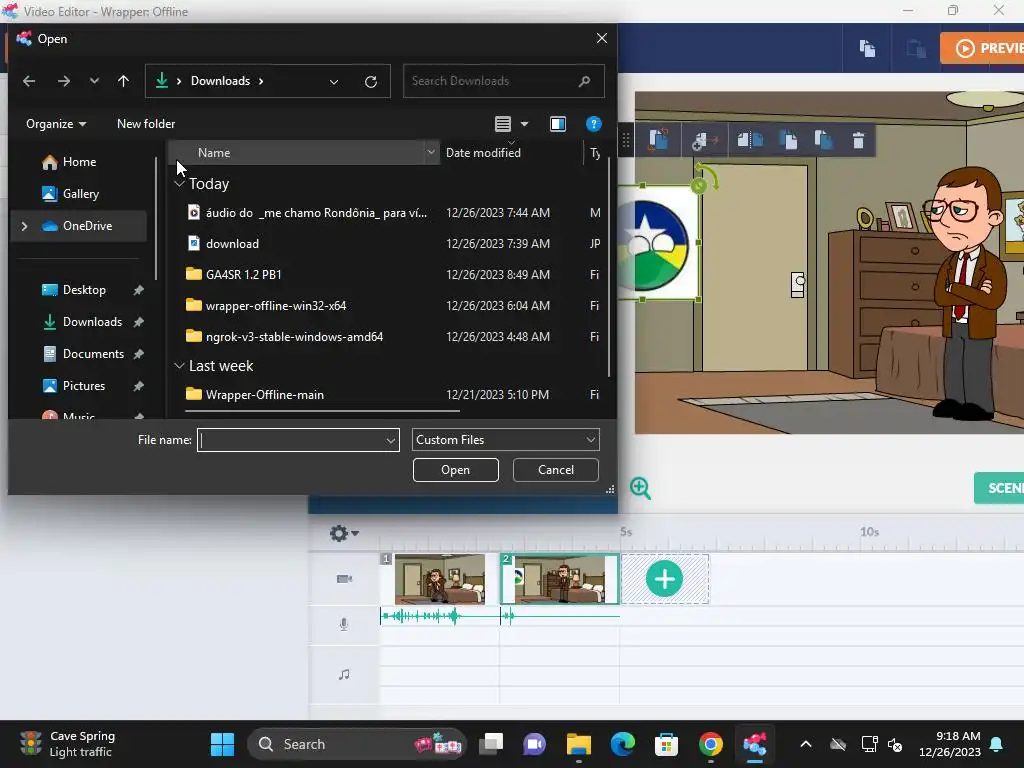Image resolution: width=1024 pixels, height=768 pixels.
Task: Click the swap asset toolbar icon
Action: (x=658, y=139)
